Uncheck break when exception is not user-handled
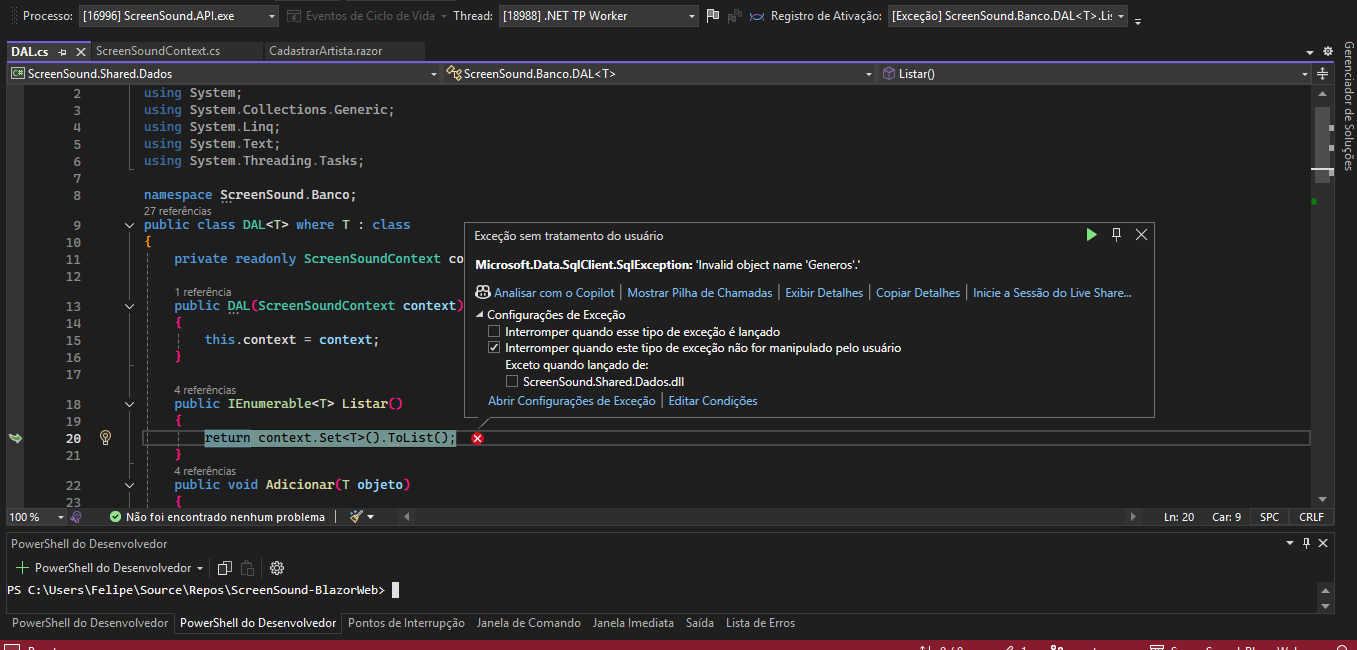The image size is (1357, 650). [493, 348]
